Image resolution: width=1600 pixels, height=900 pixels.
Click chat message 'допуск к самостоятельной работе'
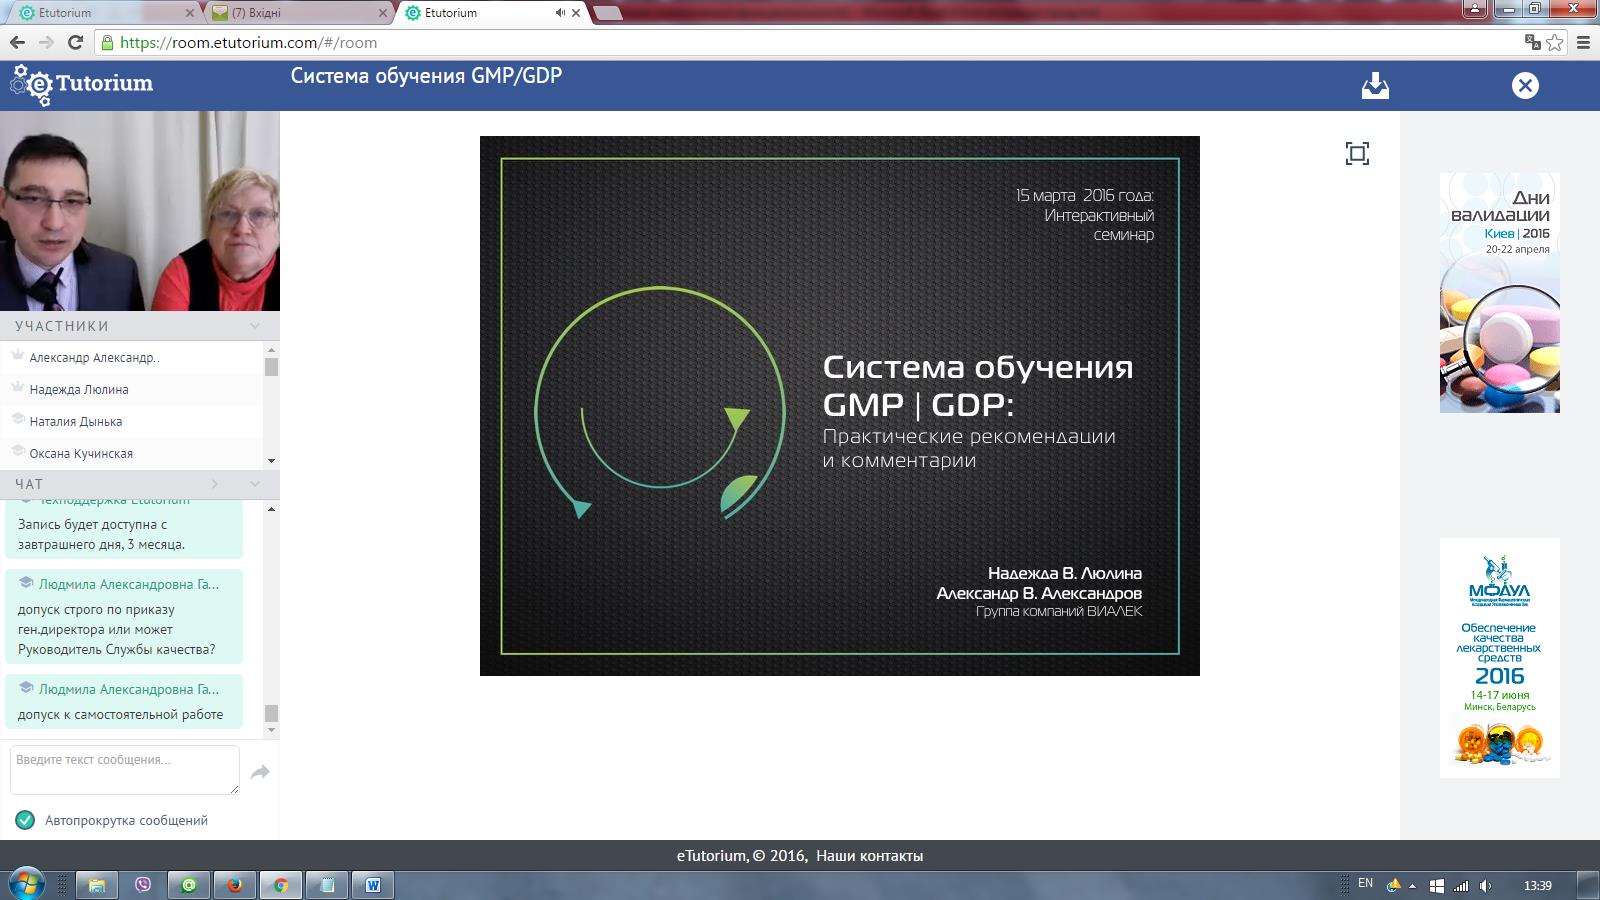pyautogui.click(x=121, y=714)
